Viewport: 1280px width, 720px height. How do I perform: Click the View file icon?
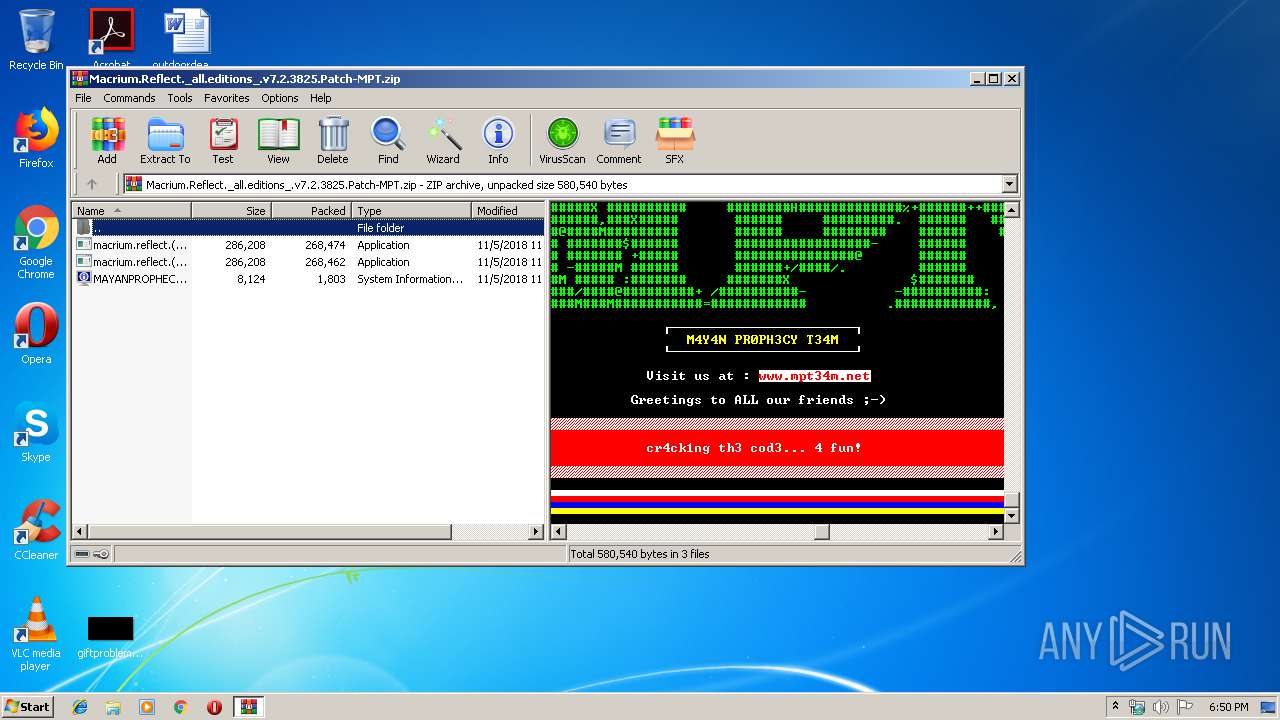pyautogui.click(x=278, y=141)
